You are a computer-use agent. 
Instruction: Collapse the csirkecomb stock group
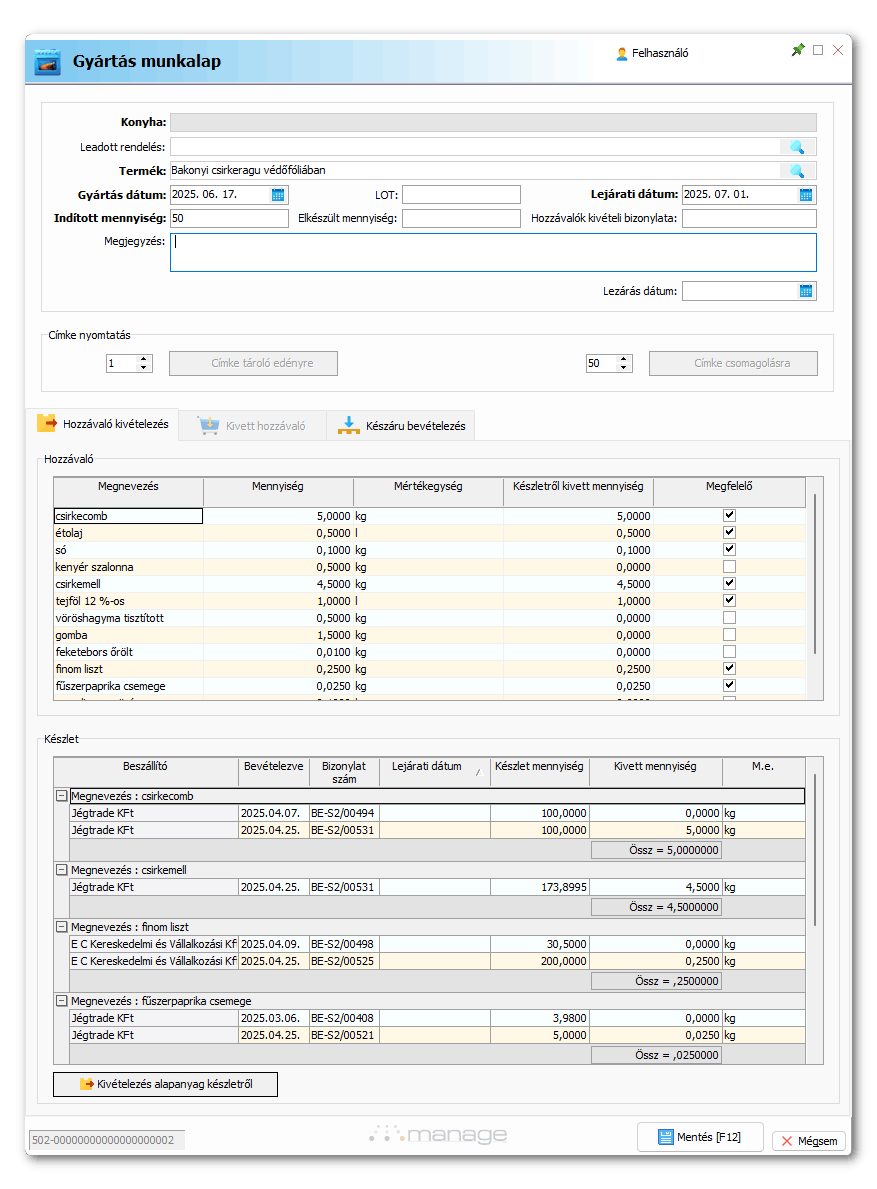tap(61, 796)
